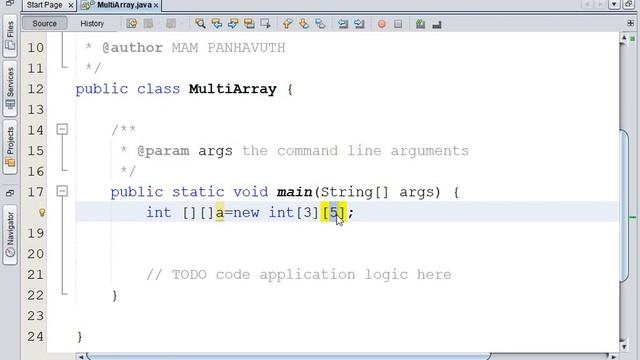640x360 pixels.
Task: Click the method name main
Action: click(x=294, y=192)
